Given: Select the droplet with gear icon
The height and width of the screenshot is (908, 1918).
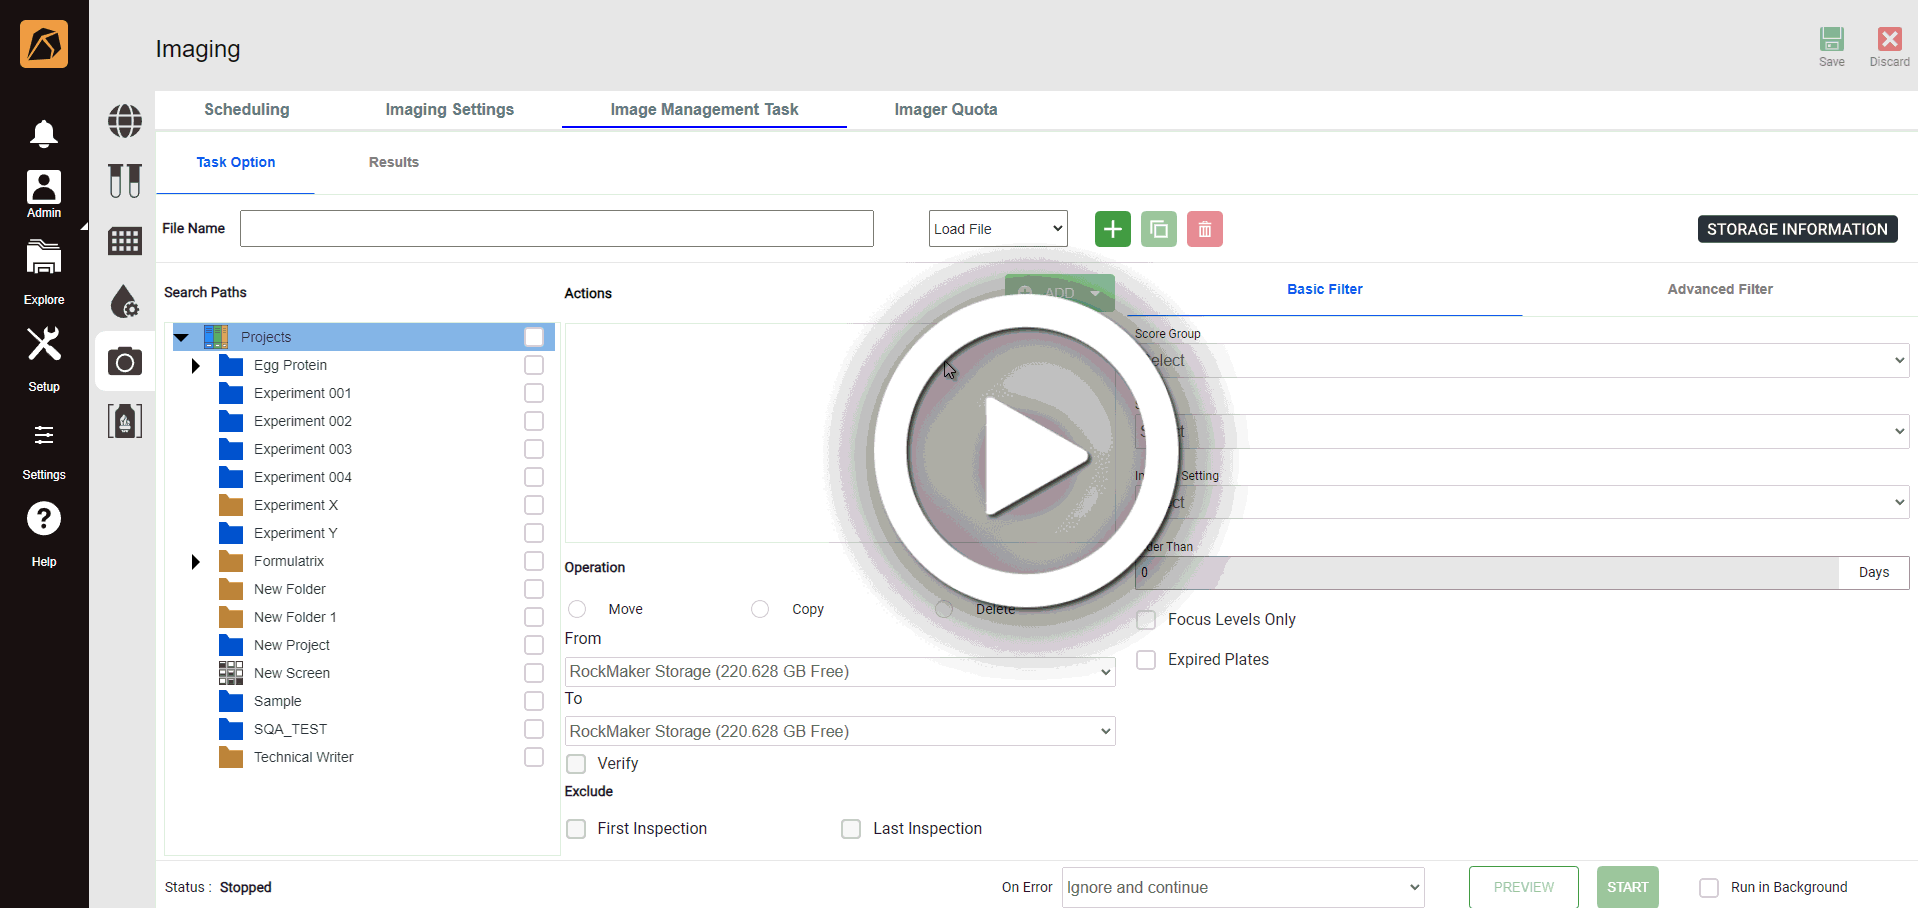Looking at the screenshot, I should (125, 301).
